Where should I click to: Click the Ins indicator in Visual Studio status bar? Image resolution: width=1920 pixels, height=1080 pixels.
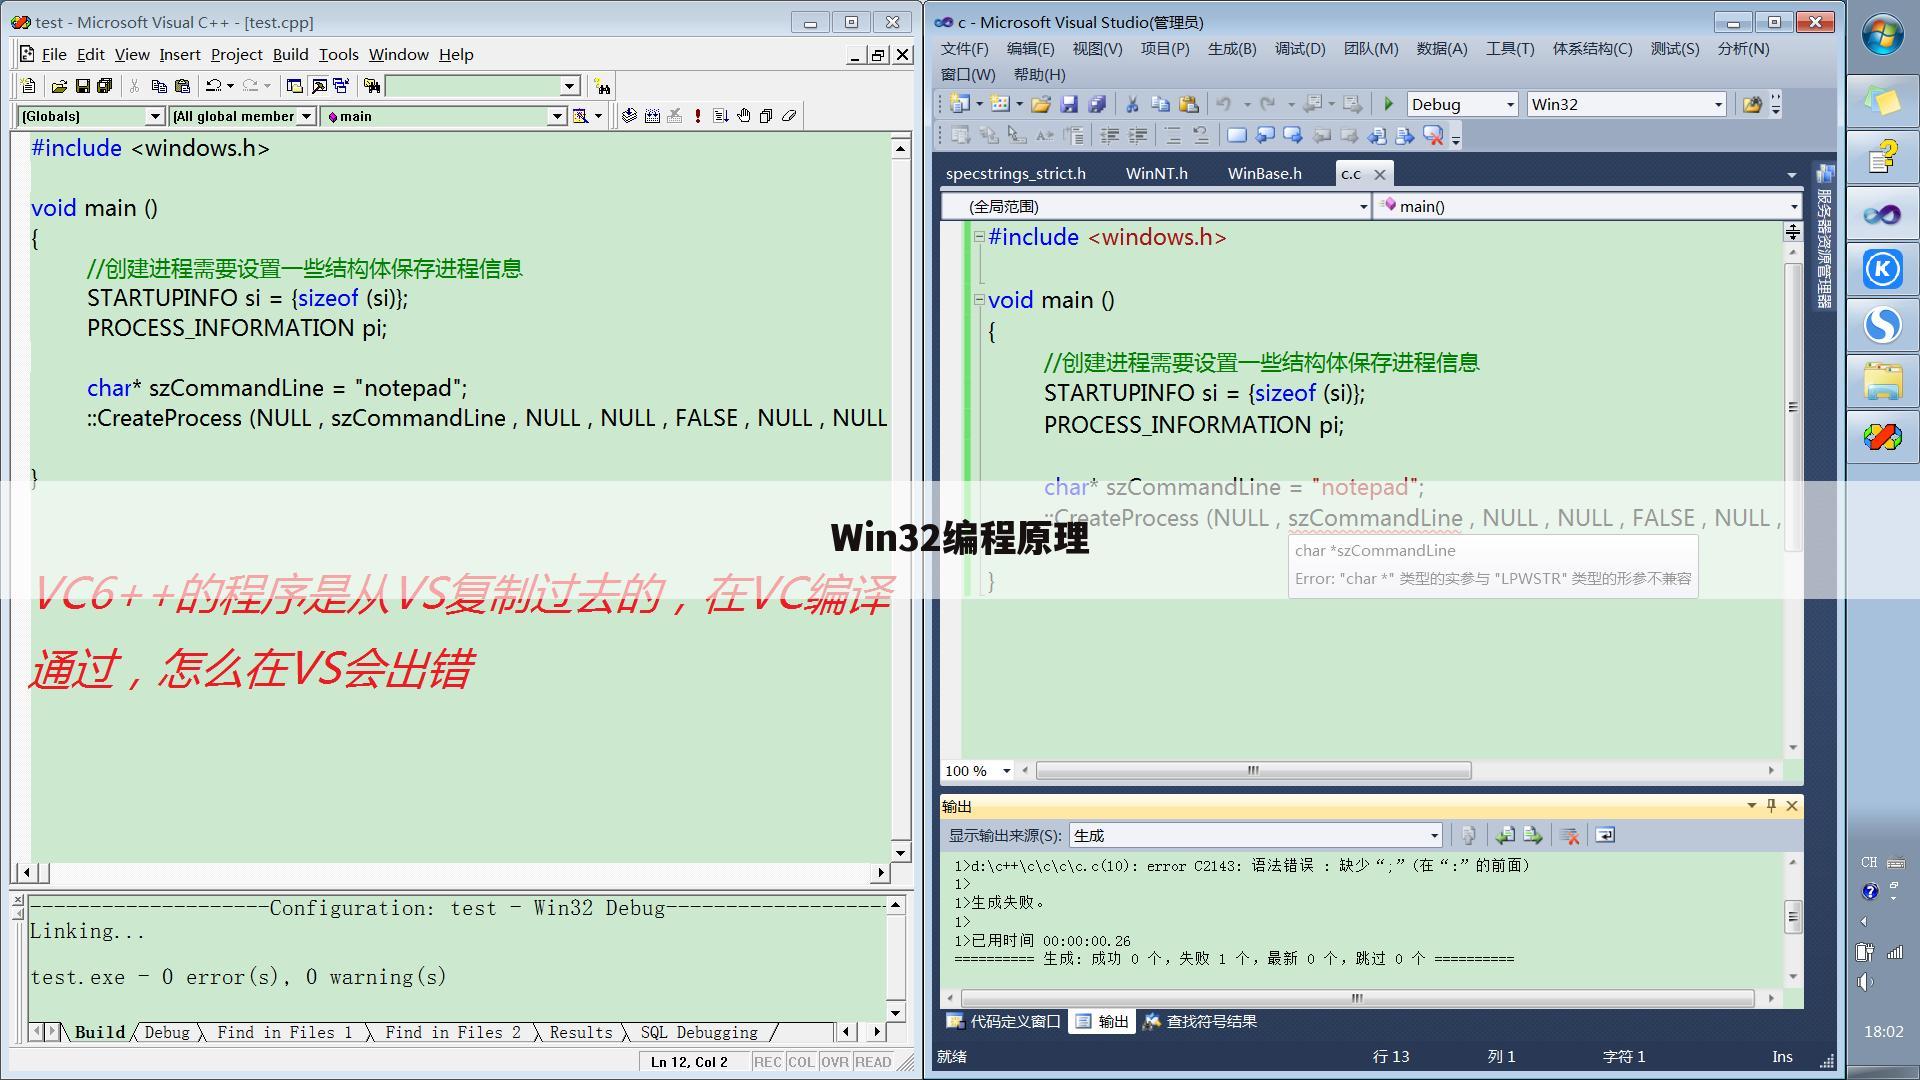(1782, 1056)
